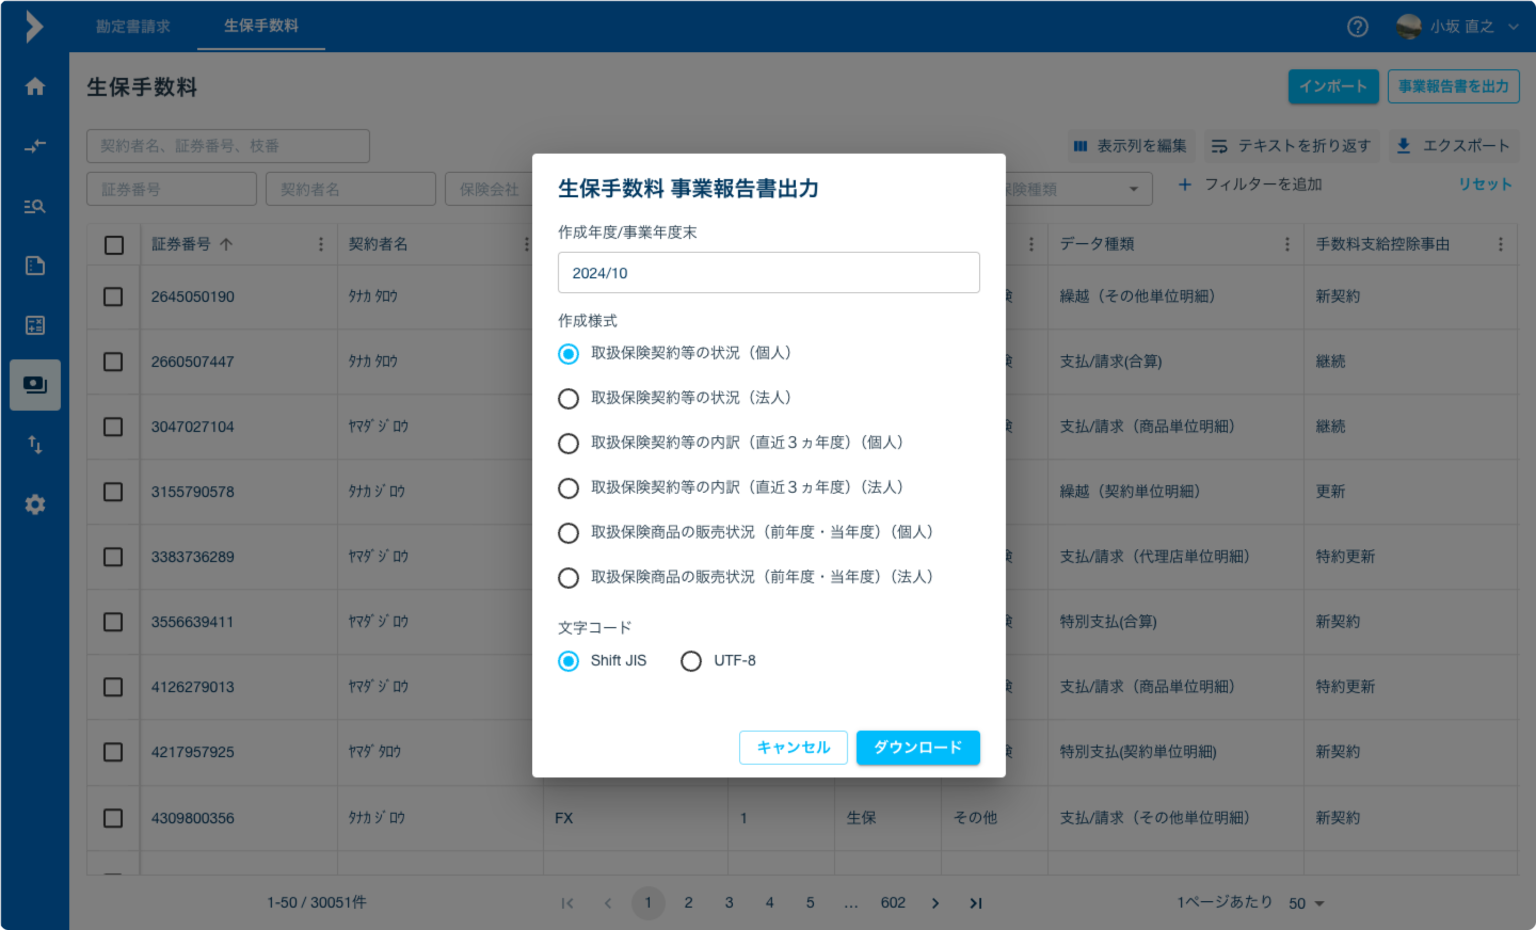Click the help question mark icon
Viewport: 1536px width, 930px height.
(1357, 27)
